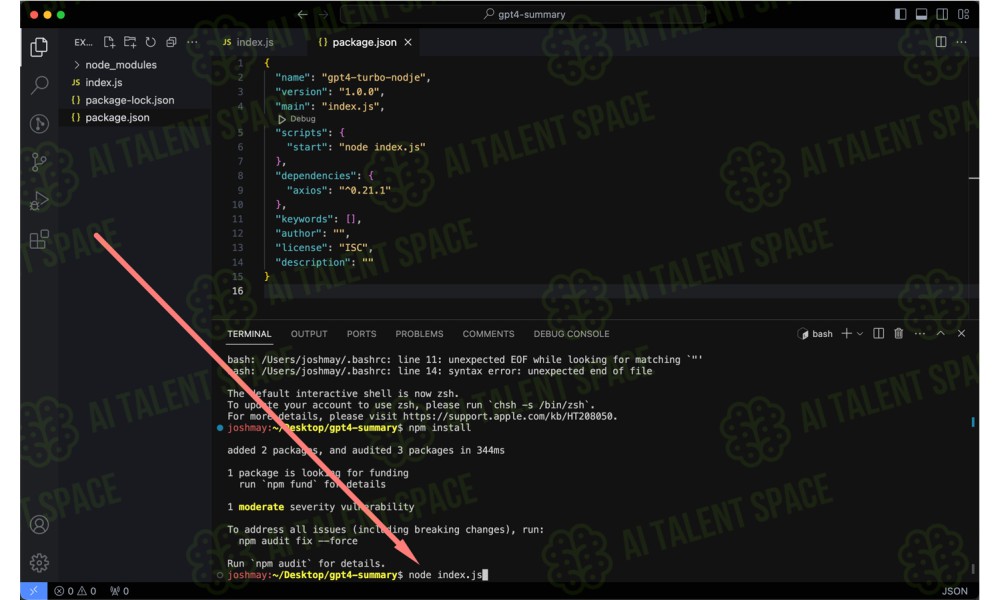
Task: Go back with the navigation arrow
Action: (x=302, y=14)
